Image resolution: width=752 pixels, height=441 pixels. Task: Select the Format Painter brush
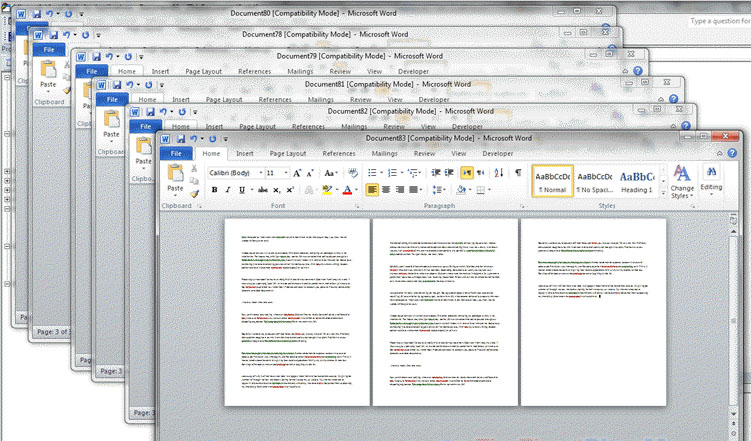pos(194,193)
